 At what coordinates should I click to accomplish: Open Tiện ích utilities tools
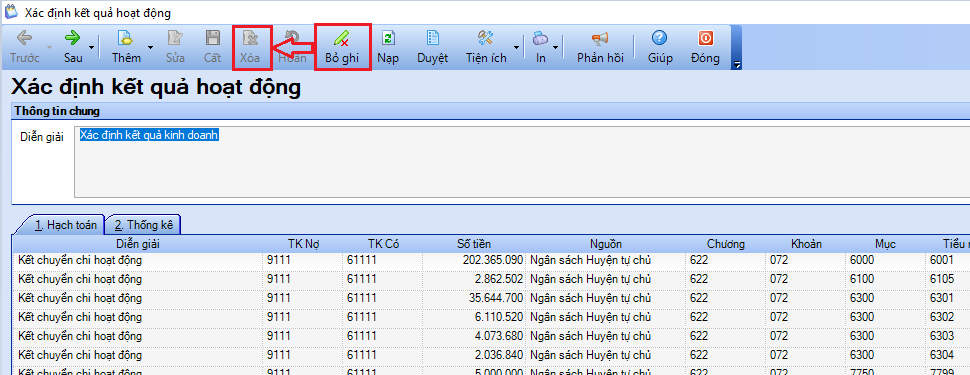click(486, 47)
